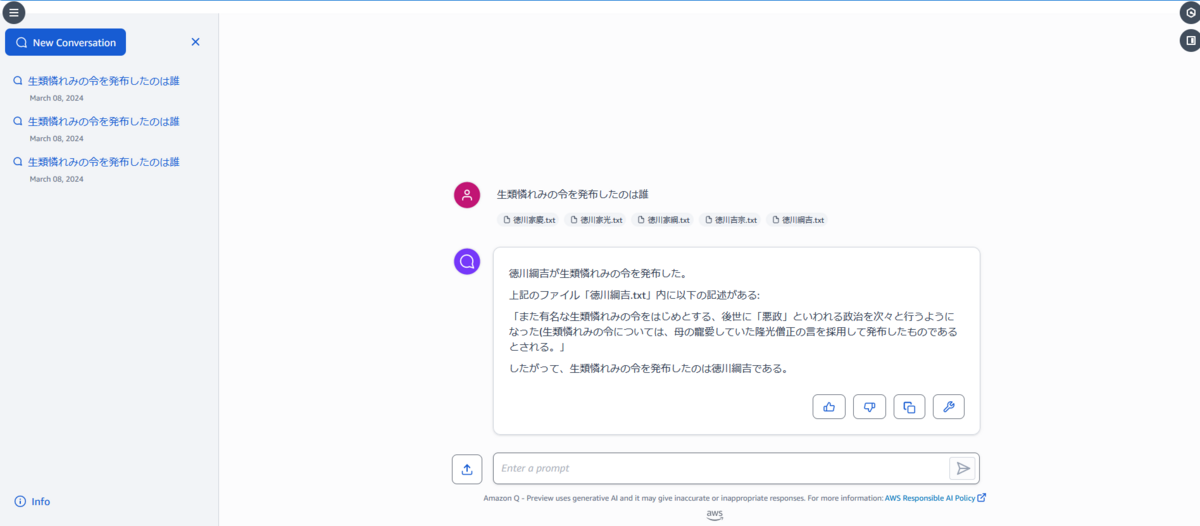Click the pink user avatar icon
1200x526 pixels.
click(467, 195)
